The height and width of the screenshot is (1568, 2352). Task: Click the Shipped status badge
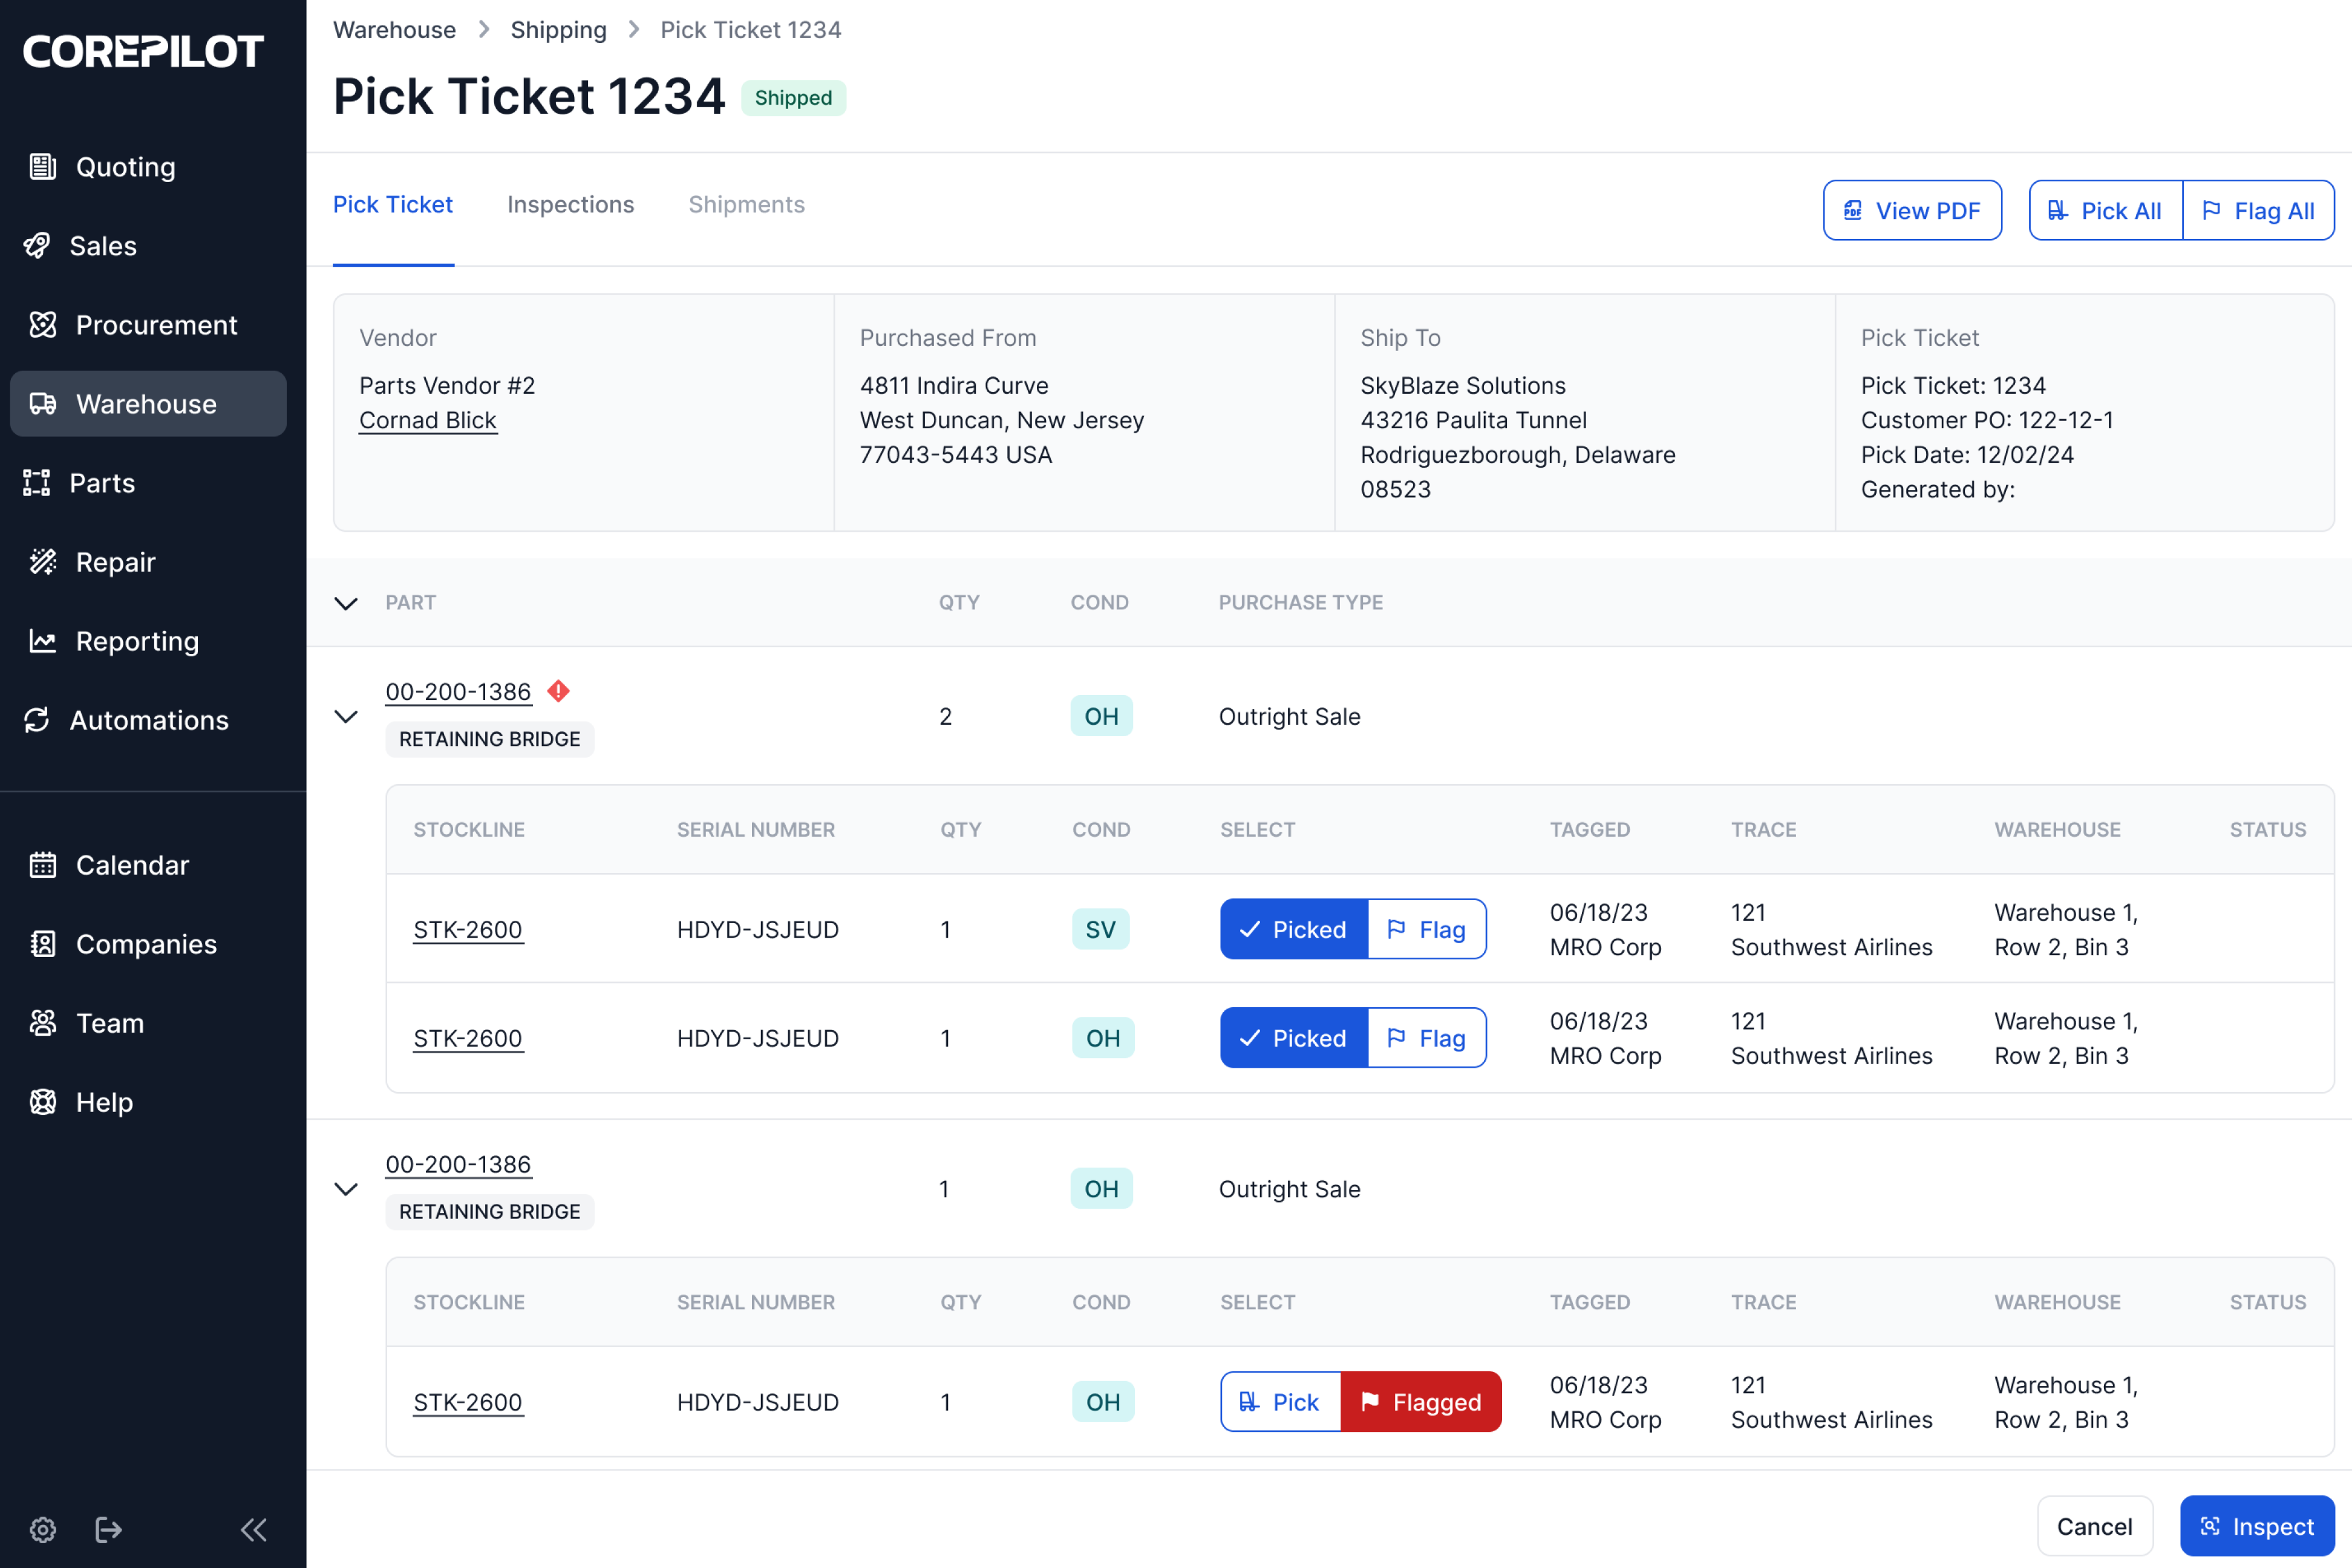[793, 98]
